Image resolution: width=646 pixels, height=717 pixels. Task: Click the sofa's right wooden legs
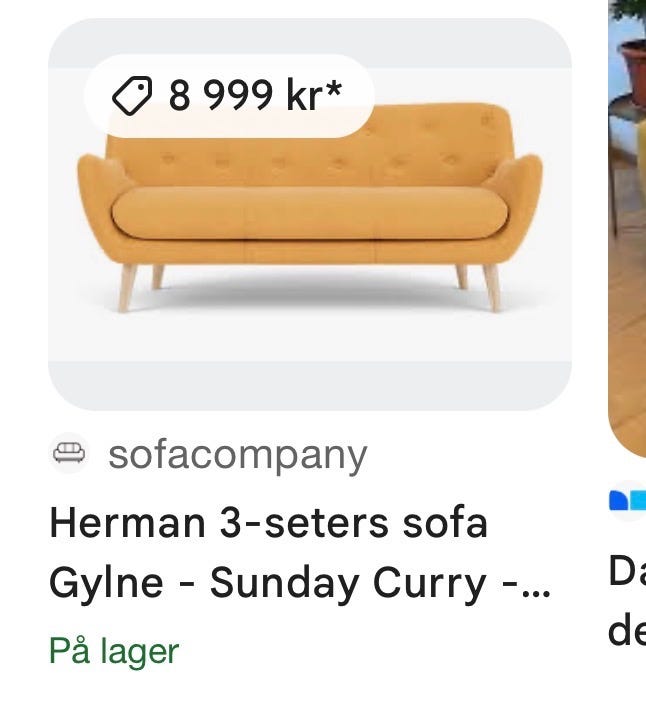[478, 286]
